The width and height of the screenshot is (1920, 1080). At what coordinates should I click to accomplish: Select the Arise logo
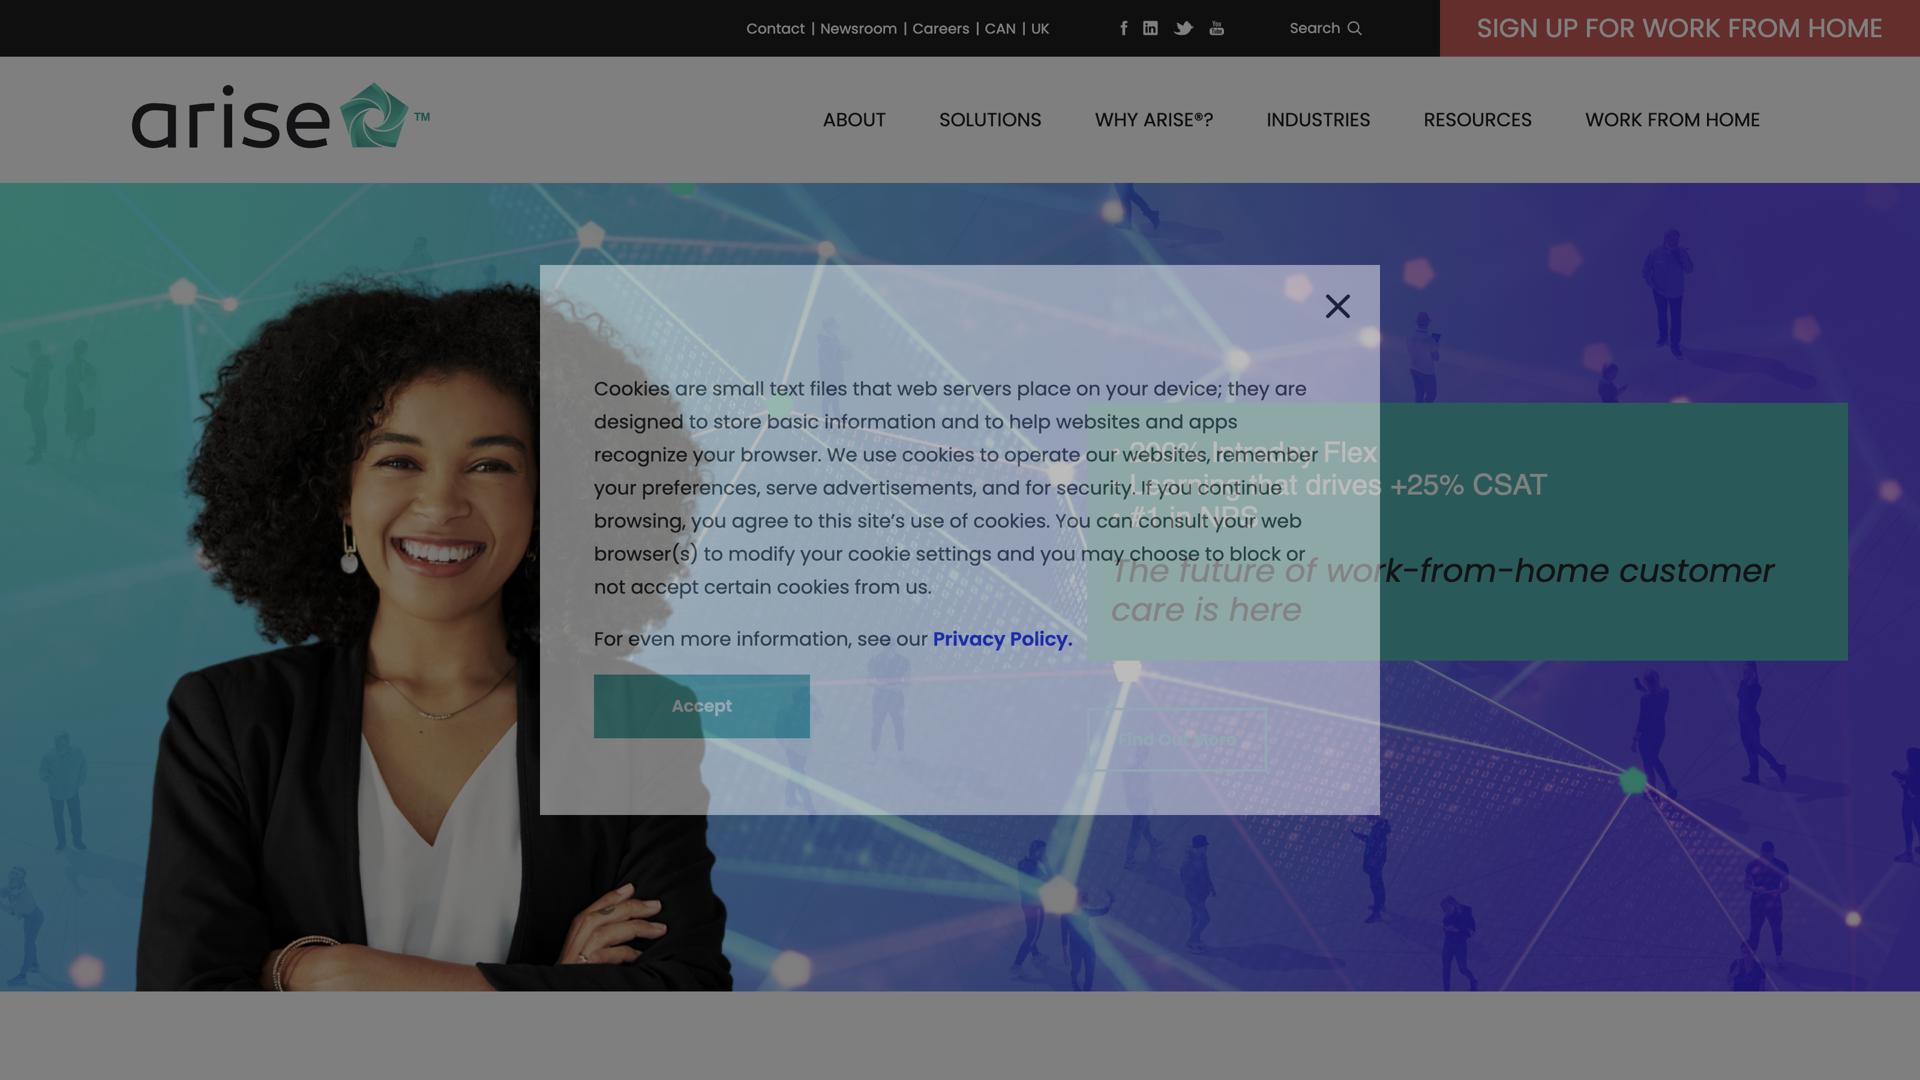(x=280, y=118)
